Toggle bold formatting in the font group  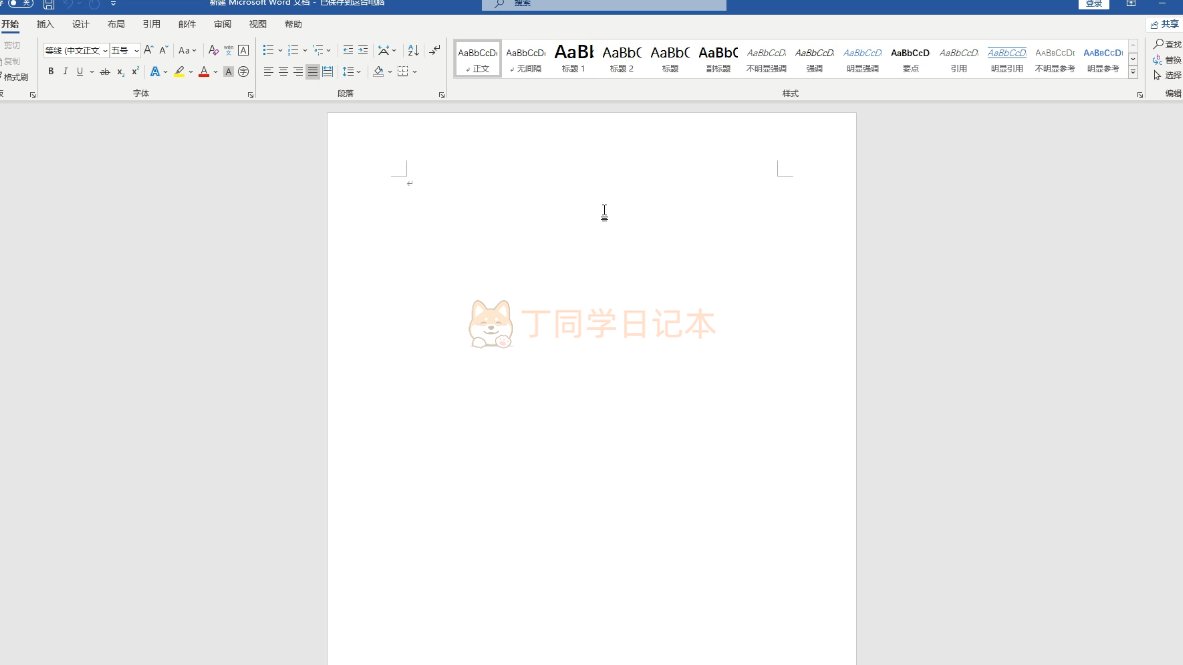pyautogui.click(x=51, y=72)
